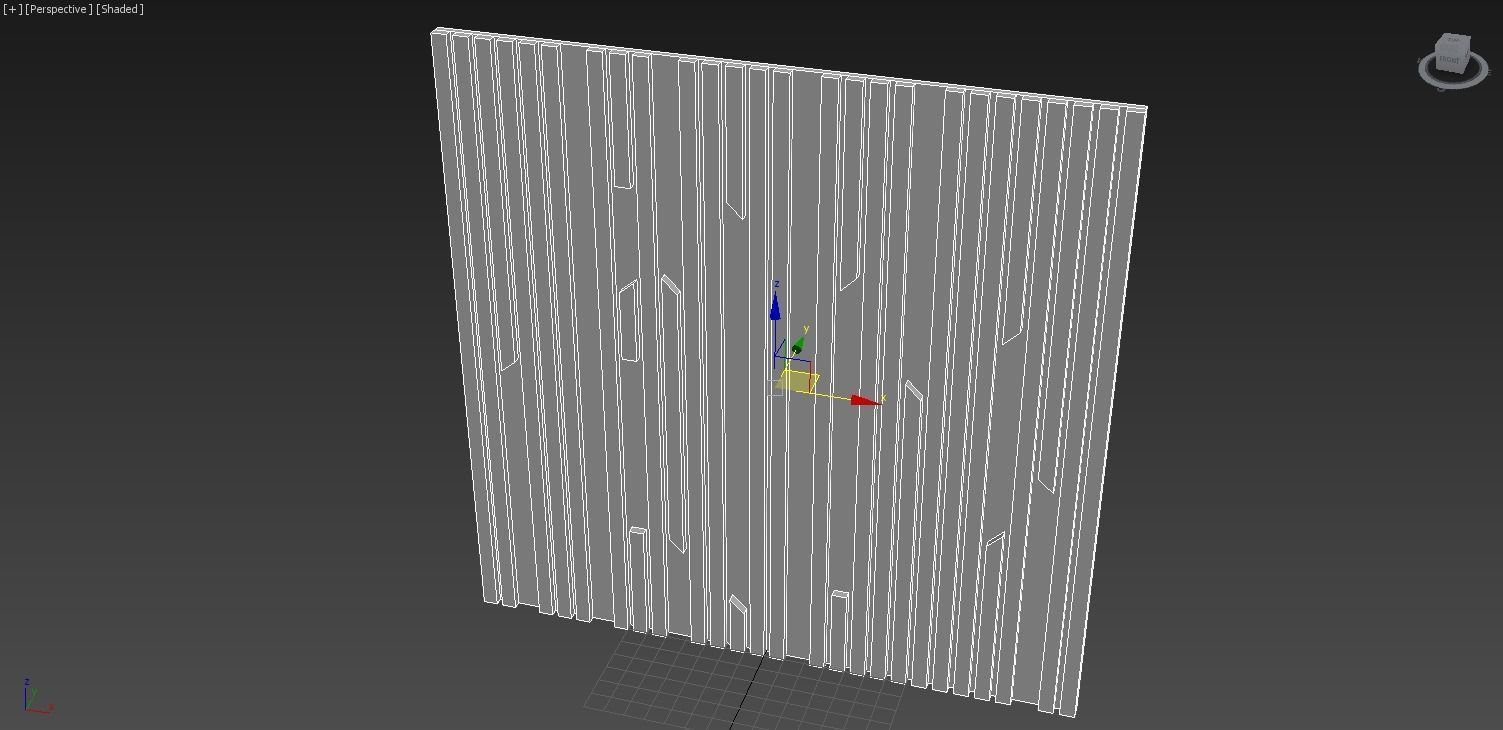Select the blue Z axis gizmo arrow
The height and width of the screenshot is (730, 1503).
(775, 306)
